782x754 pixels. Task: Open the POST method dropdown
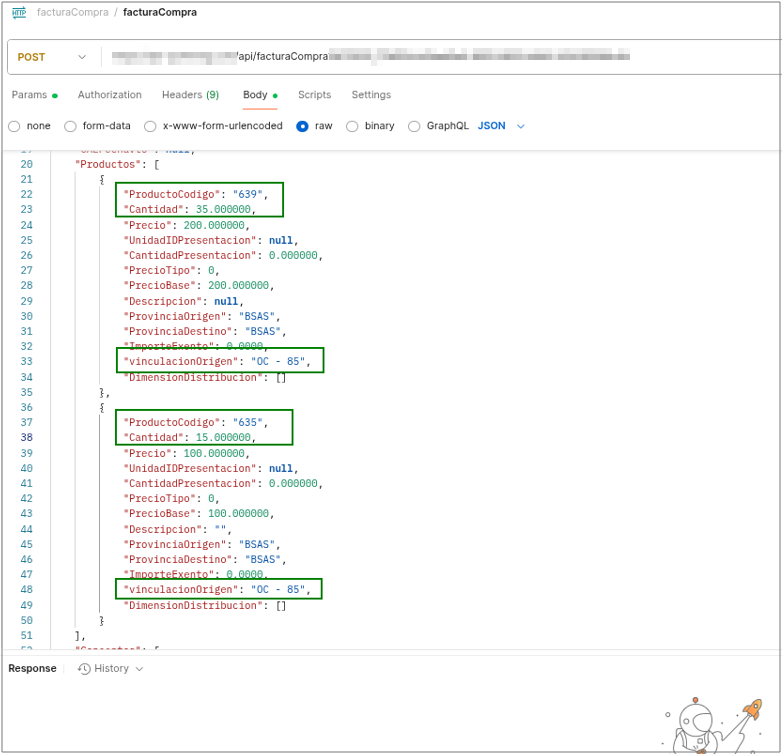[52, 57]
